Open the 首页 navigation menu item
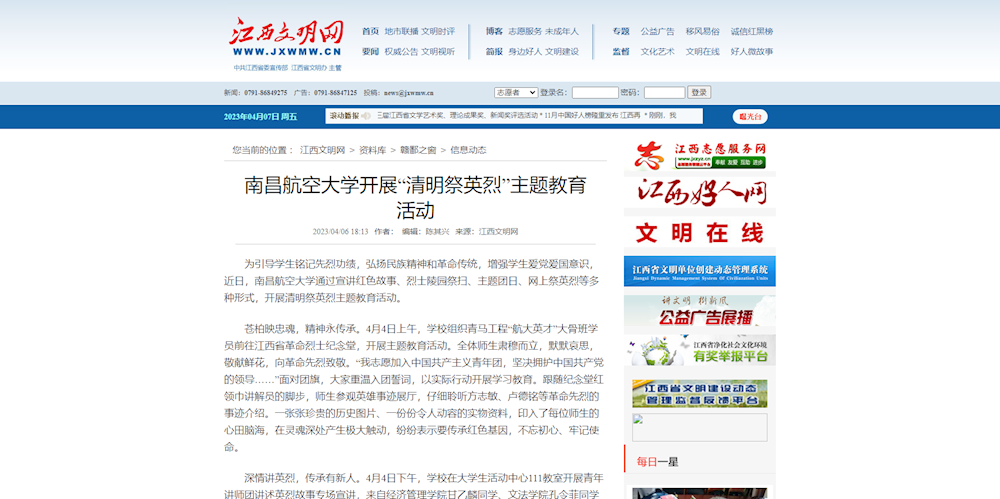This screenshot has height=499, width=1000. (x=370, y=31)
